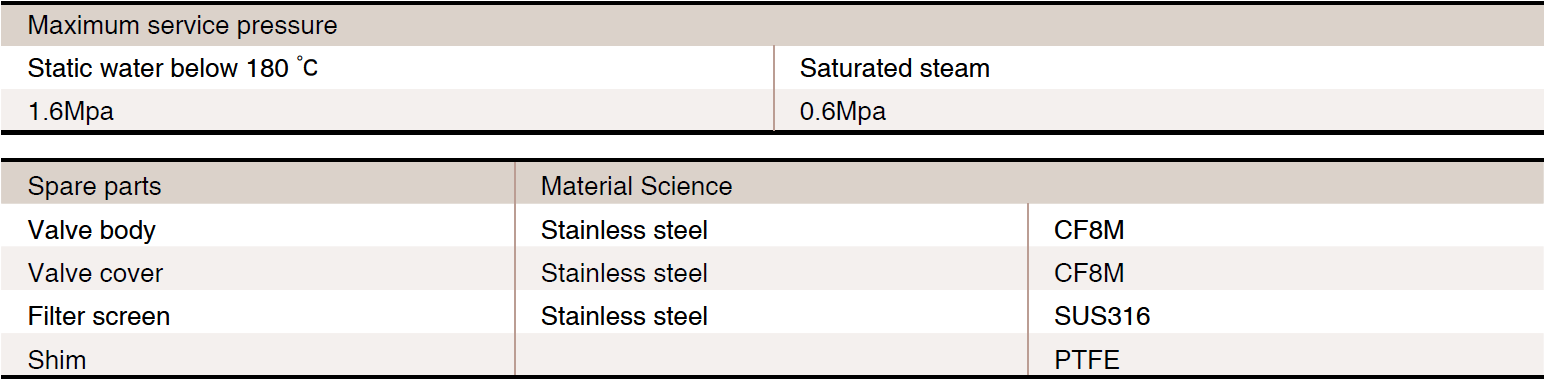Click the Saturated steam cell

pyautogui.click(x=1159, y=68)
